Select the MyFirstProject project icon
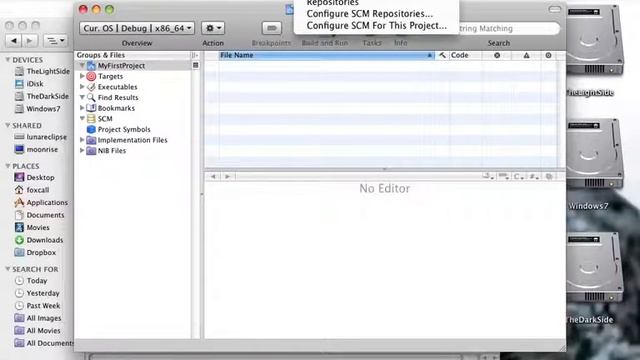This screenshot has height=360, width=640. [x=91, y=65]
